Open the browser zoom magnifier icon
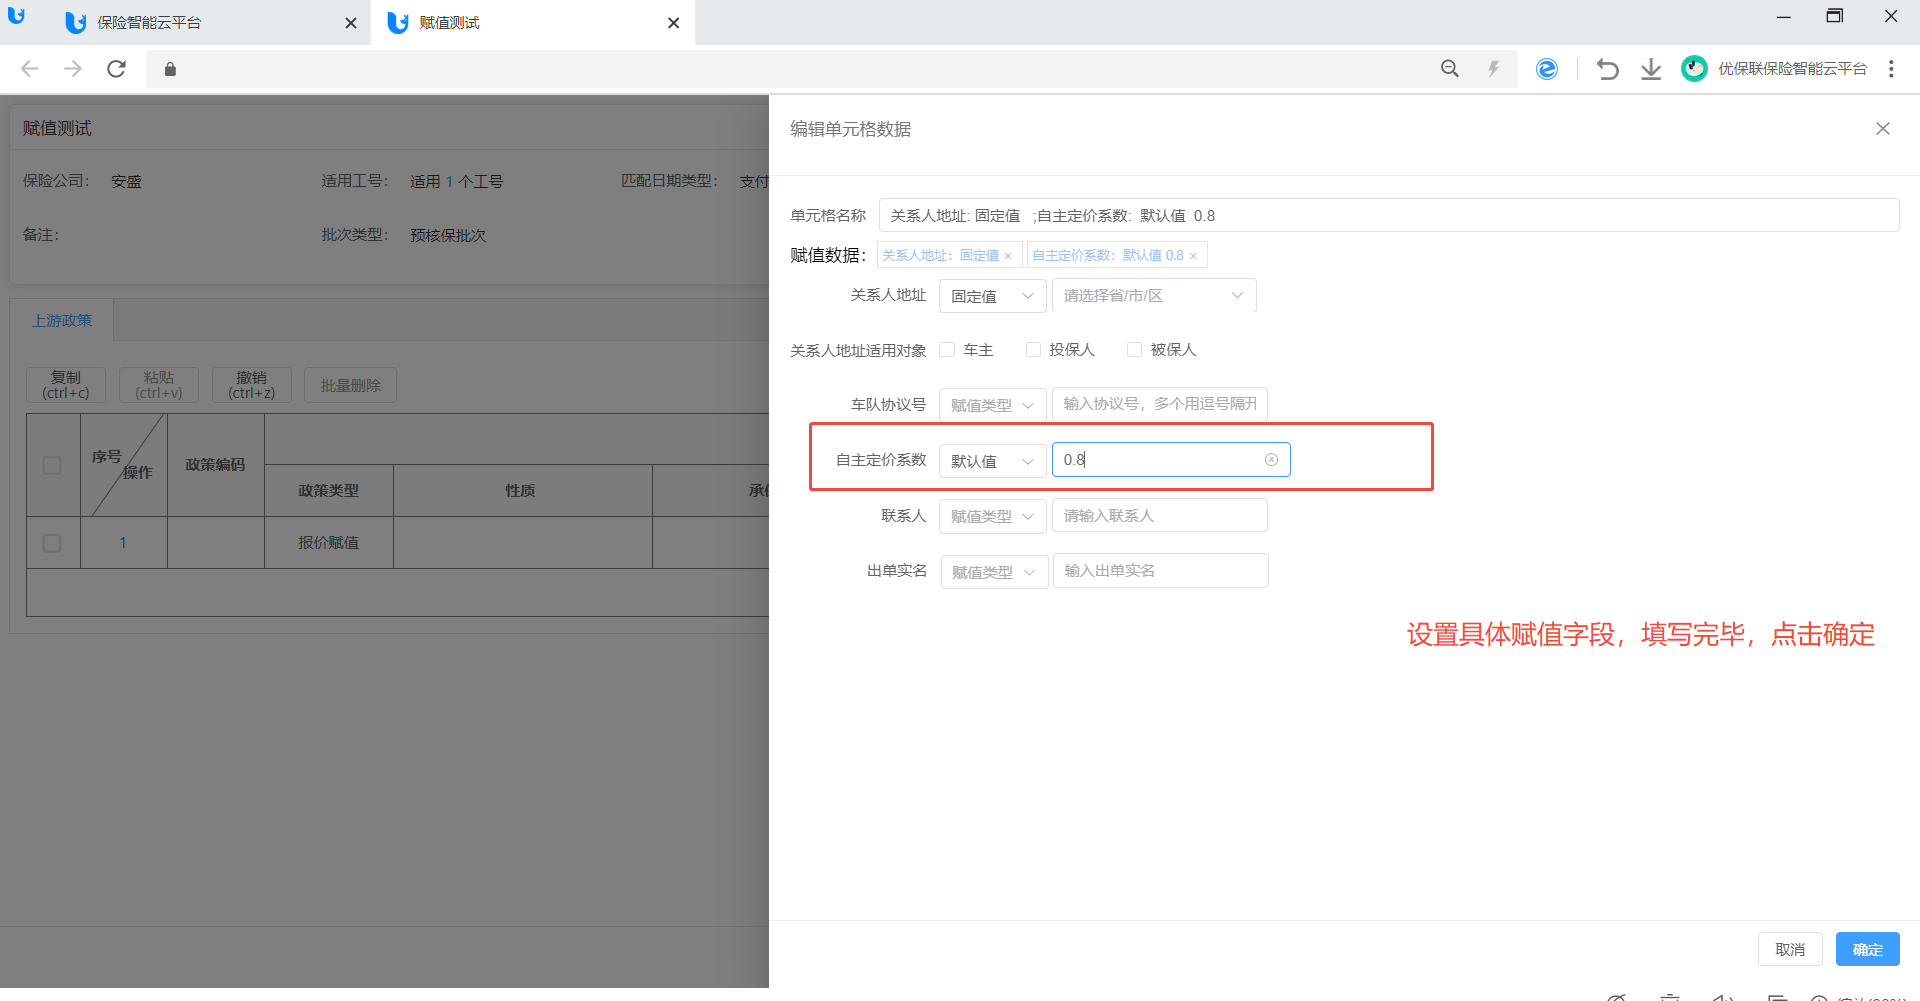The width and height of the screenshot is (1920, 1001). click(x=1450, y=69)
